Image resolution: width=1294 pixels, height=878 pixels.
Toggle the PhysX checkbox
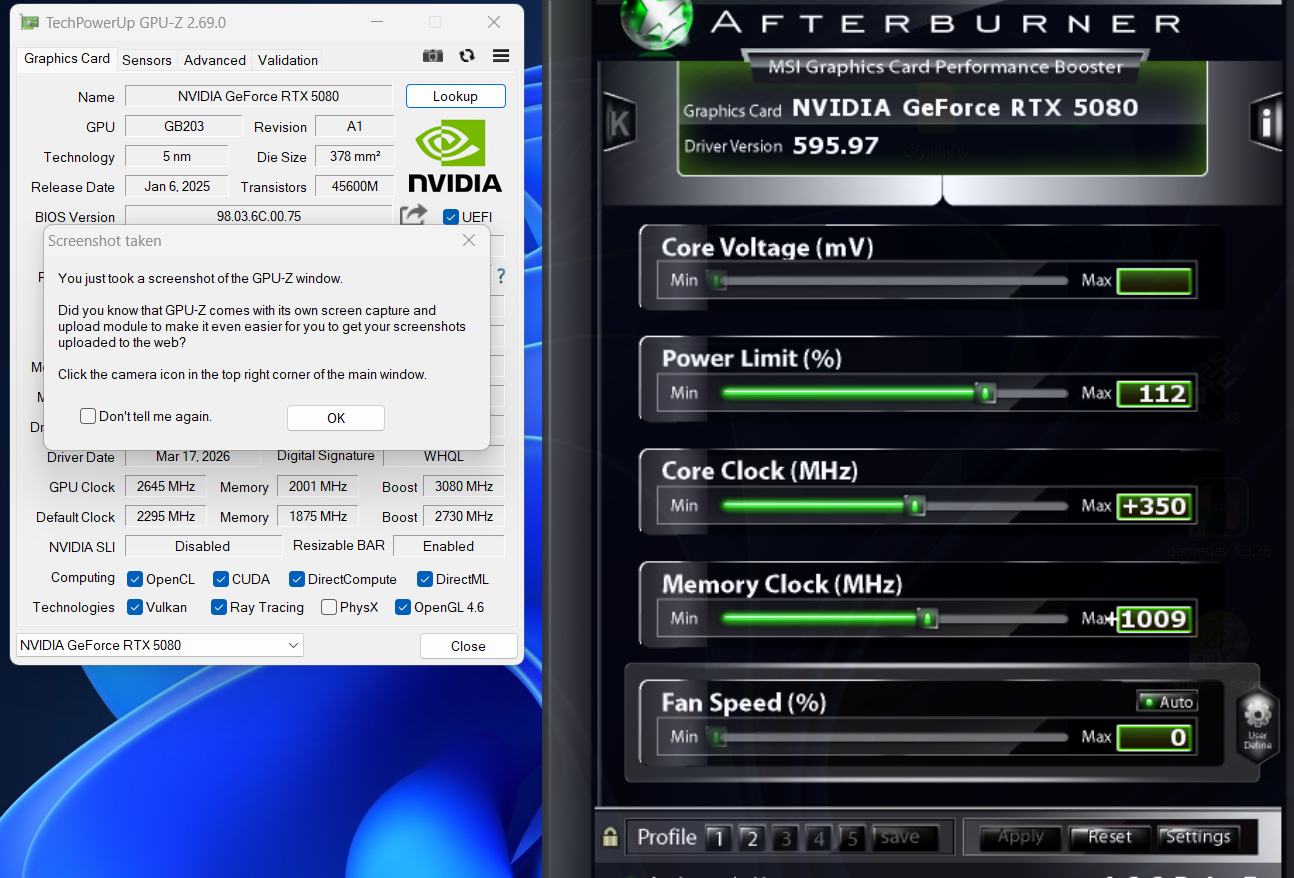(x=329, y=607)
